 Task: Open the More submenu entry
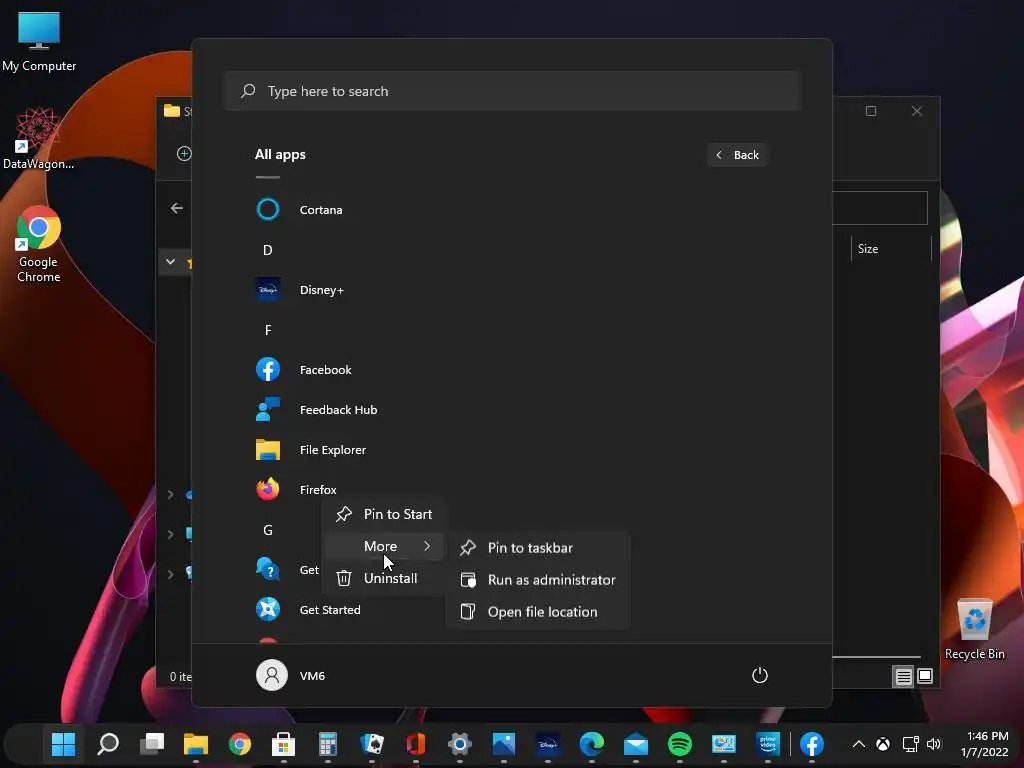[x=383, y=546]
